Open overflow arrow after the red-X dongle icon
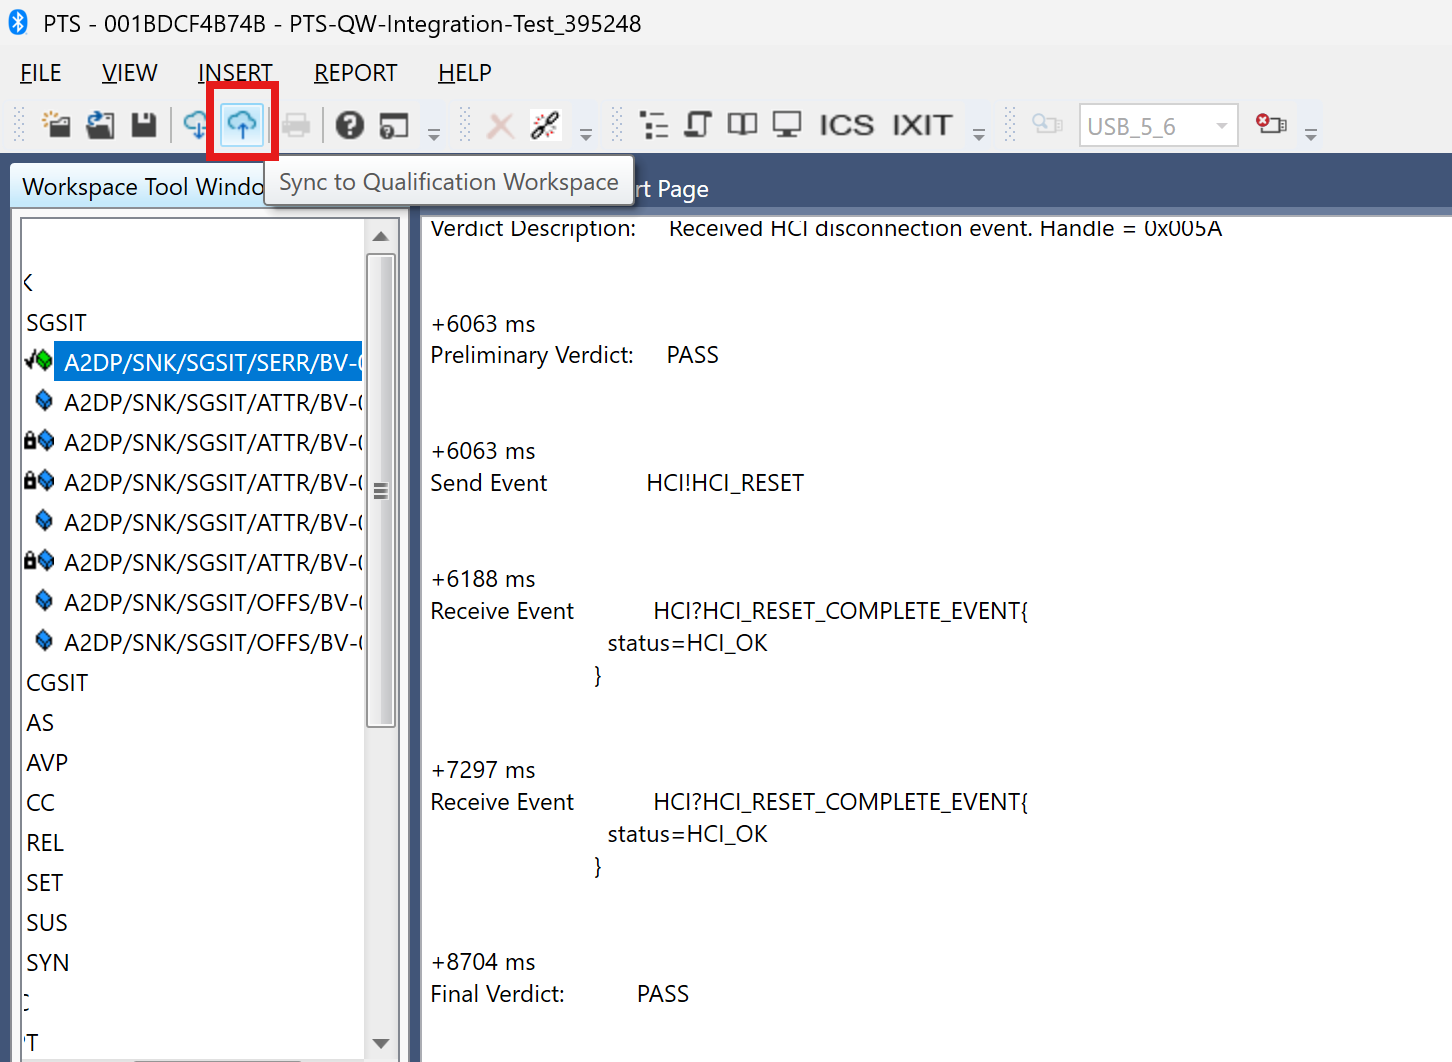The width and height of the screenshot is (1452, 1062). (1311, 133)
